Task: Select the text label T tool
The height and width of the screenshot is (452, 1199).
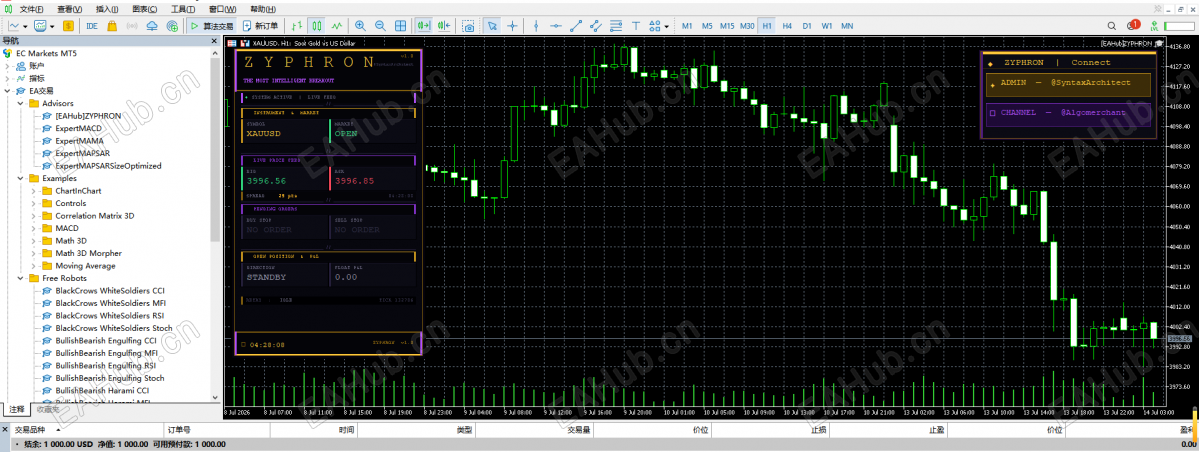Action: (x=637, y=25)
